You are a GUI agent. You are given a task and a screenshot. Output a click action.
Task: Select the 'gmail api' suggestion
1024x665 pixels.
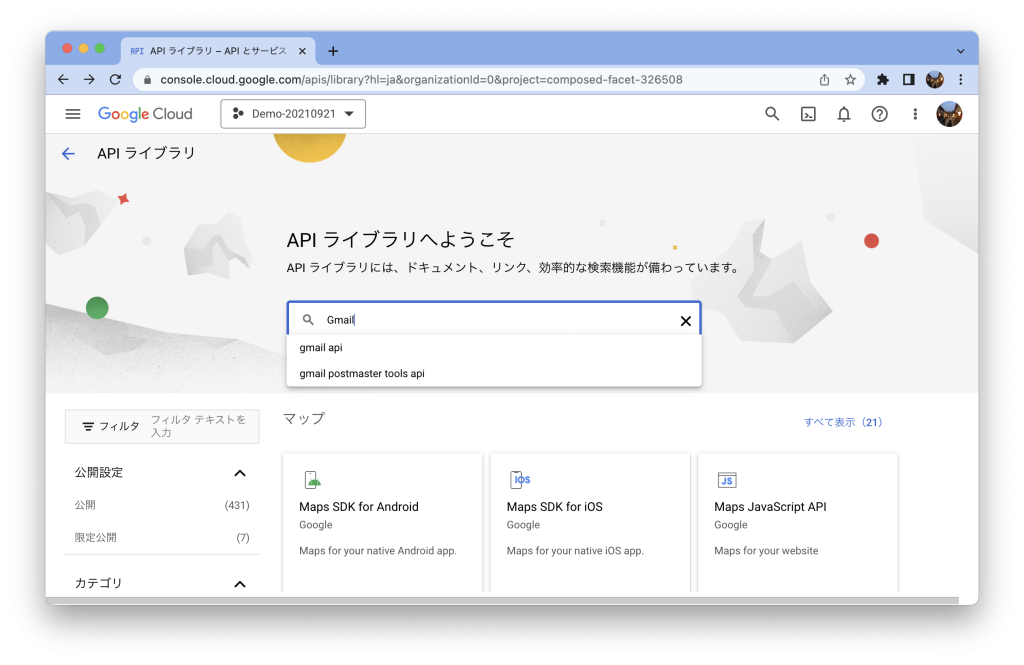494,348
